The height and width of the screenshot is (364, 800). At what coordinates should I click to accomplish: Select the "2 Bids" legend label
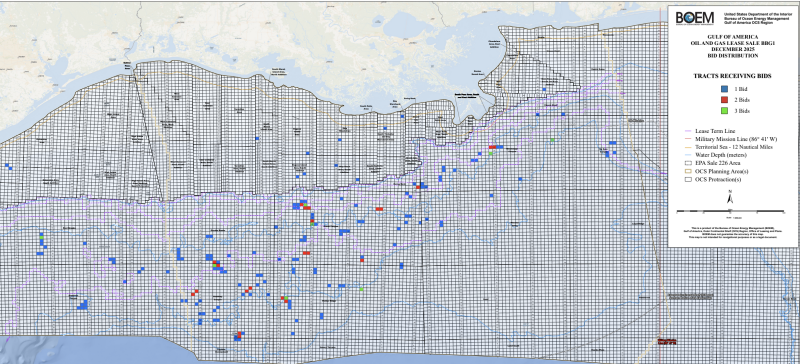point(742,100)
